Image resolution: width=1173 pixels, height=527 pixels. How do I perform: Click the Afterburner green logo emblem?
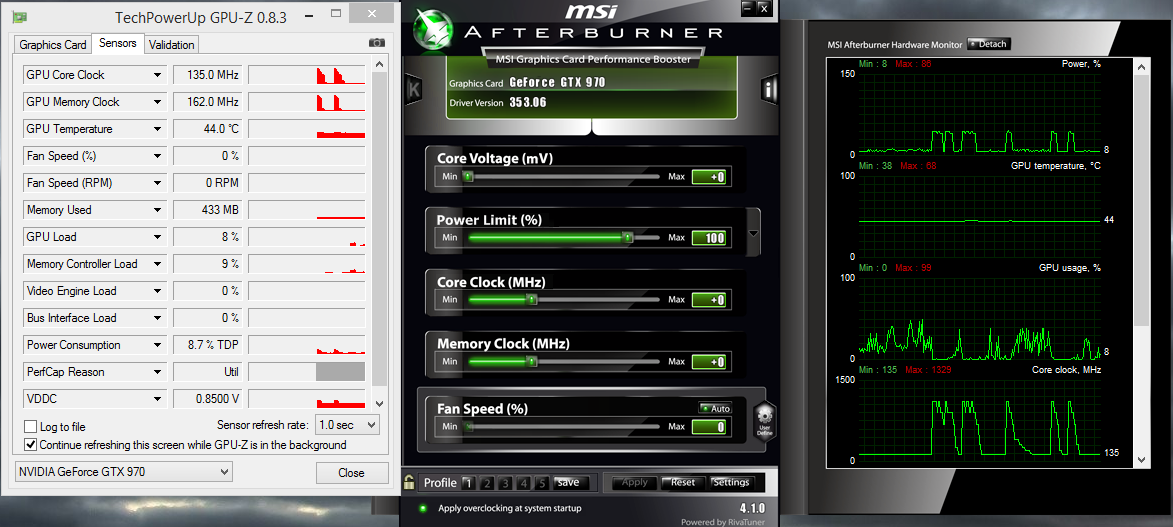(435, 31)
